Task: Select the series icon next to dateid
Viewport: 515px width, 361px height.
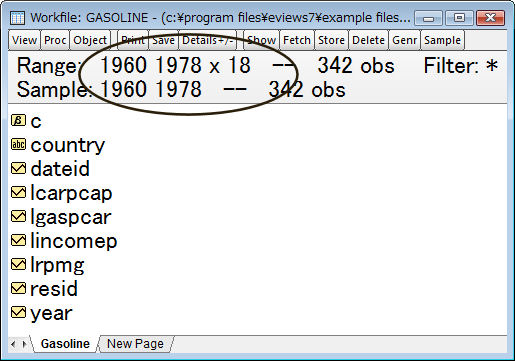Action: tap(18, 168)
